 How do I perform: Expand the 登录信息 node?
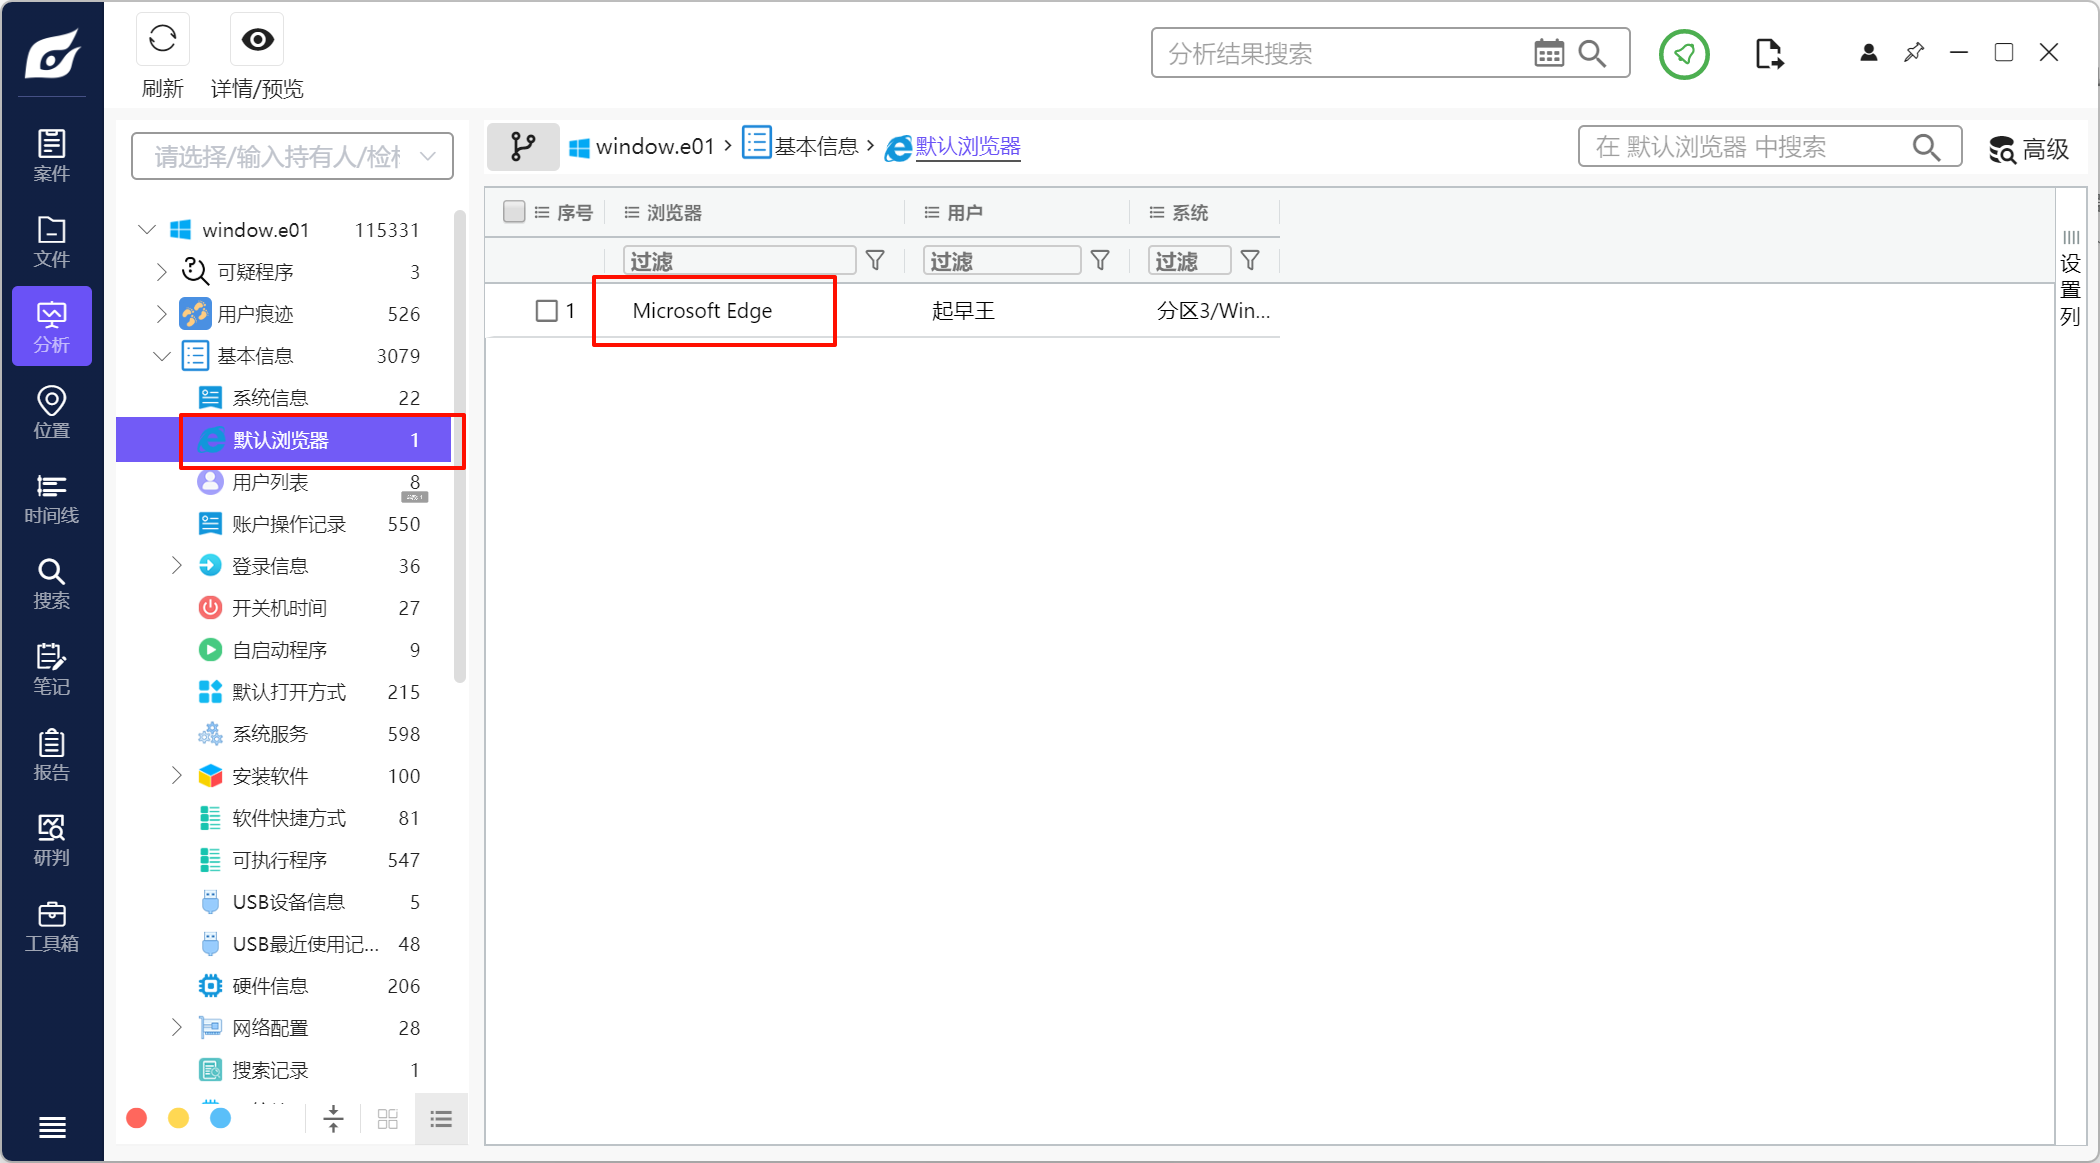click(177, 566)
